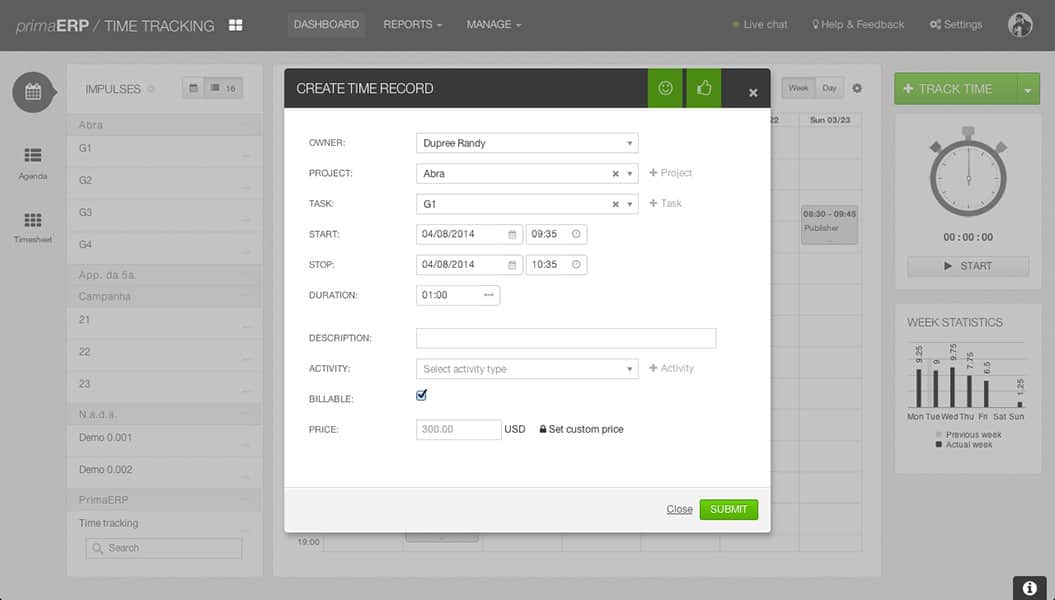Click the smiley face icon in dialog header
Viewport: 1055px width, 600px height.
pyautogui.click(x=665, y=89)
